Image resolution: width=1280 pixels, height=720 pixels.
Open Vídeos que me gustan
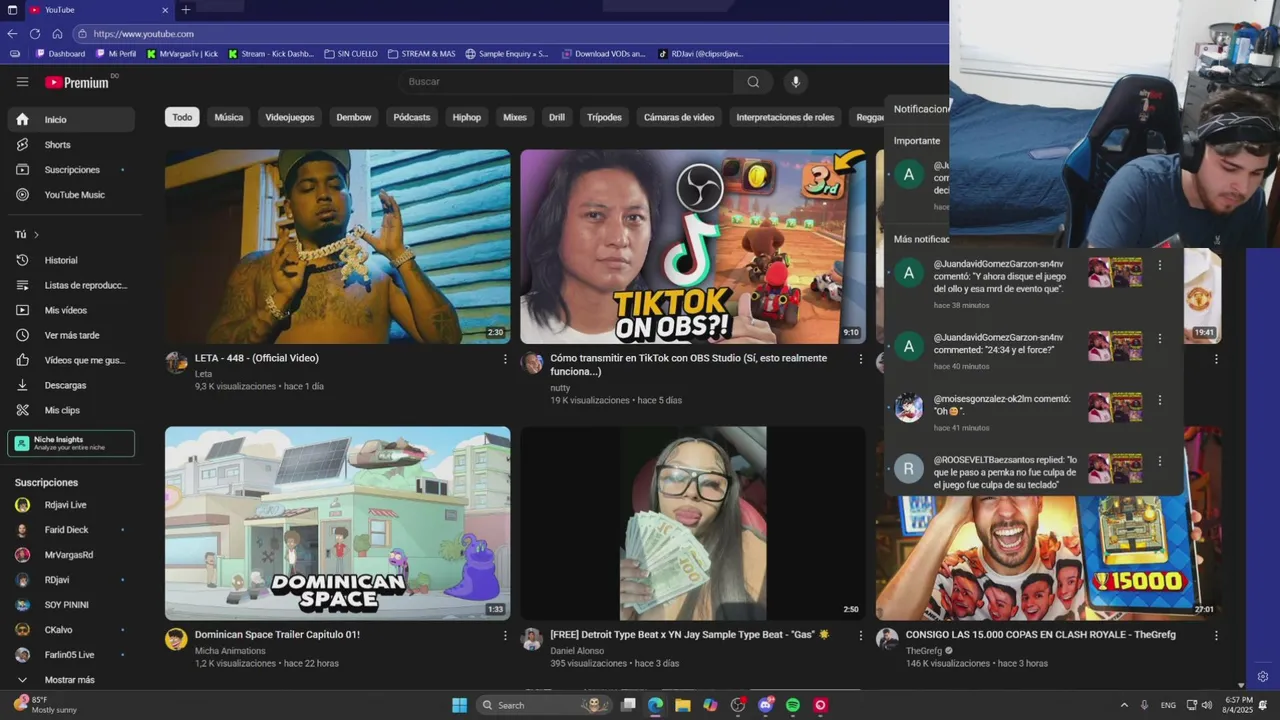pos(70,360)
